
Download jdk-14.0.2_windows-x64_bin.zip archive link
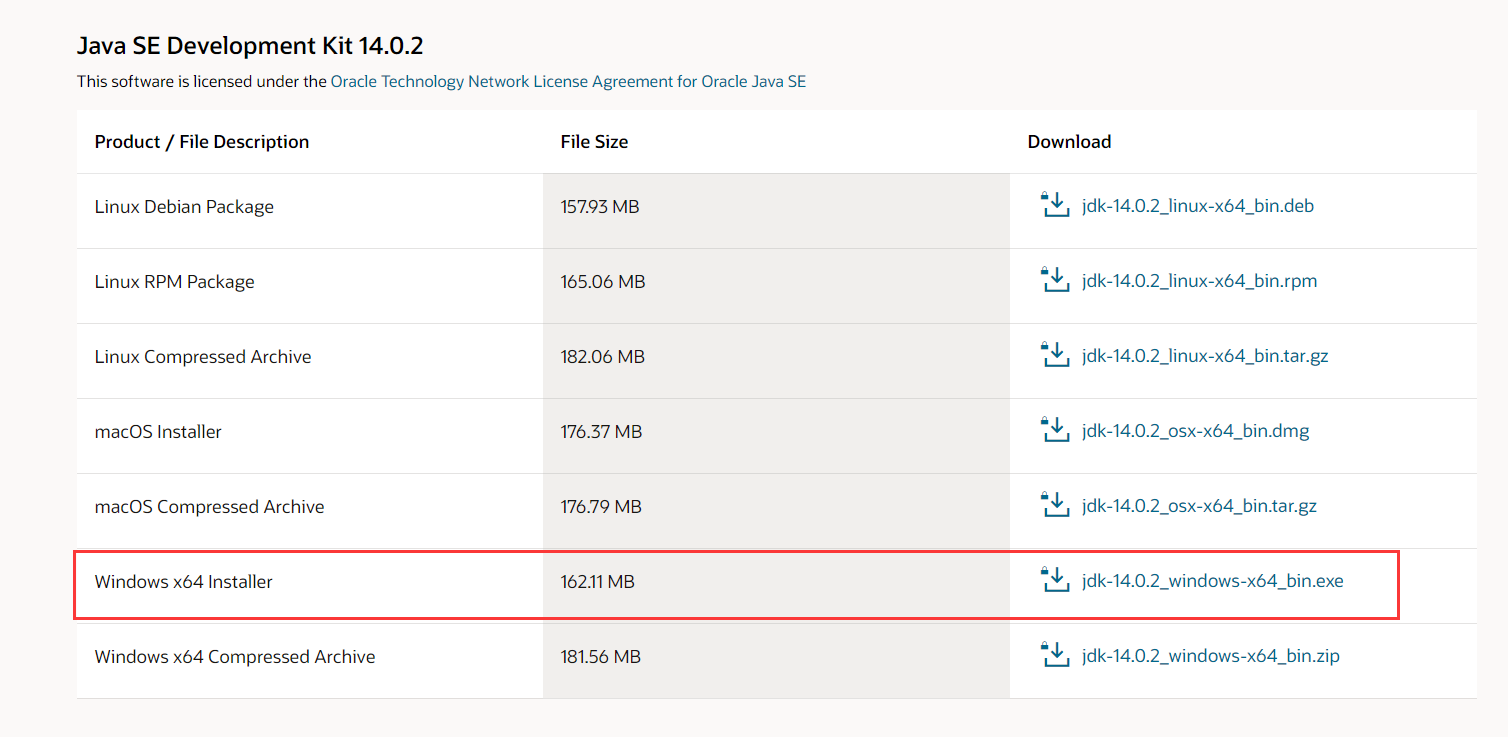point(1211,657)
